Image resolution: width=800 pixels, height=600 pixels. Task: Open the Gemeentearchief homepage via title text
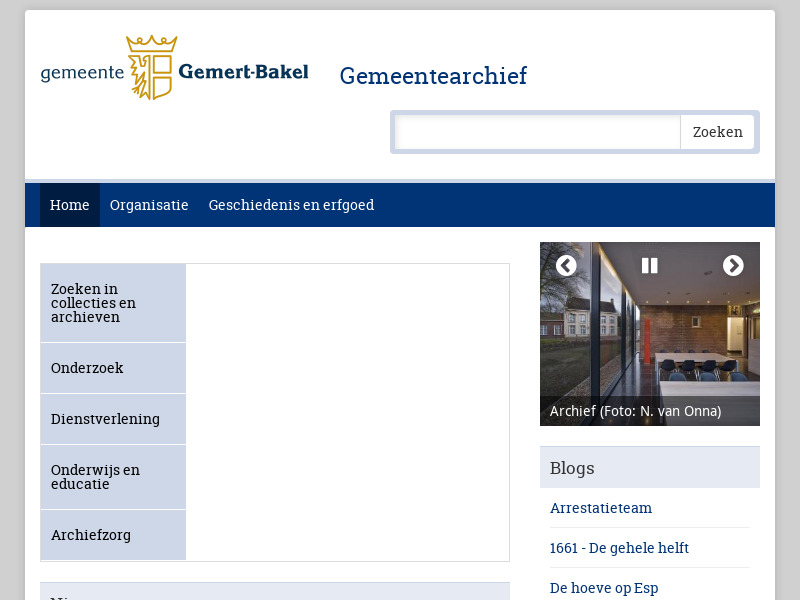(x=433, y=76)
